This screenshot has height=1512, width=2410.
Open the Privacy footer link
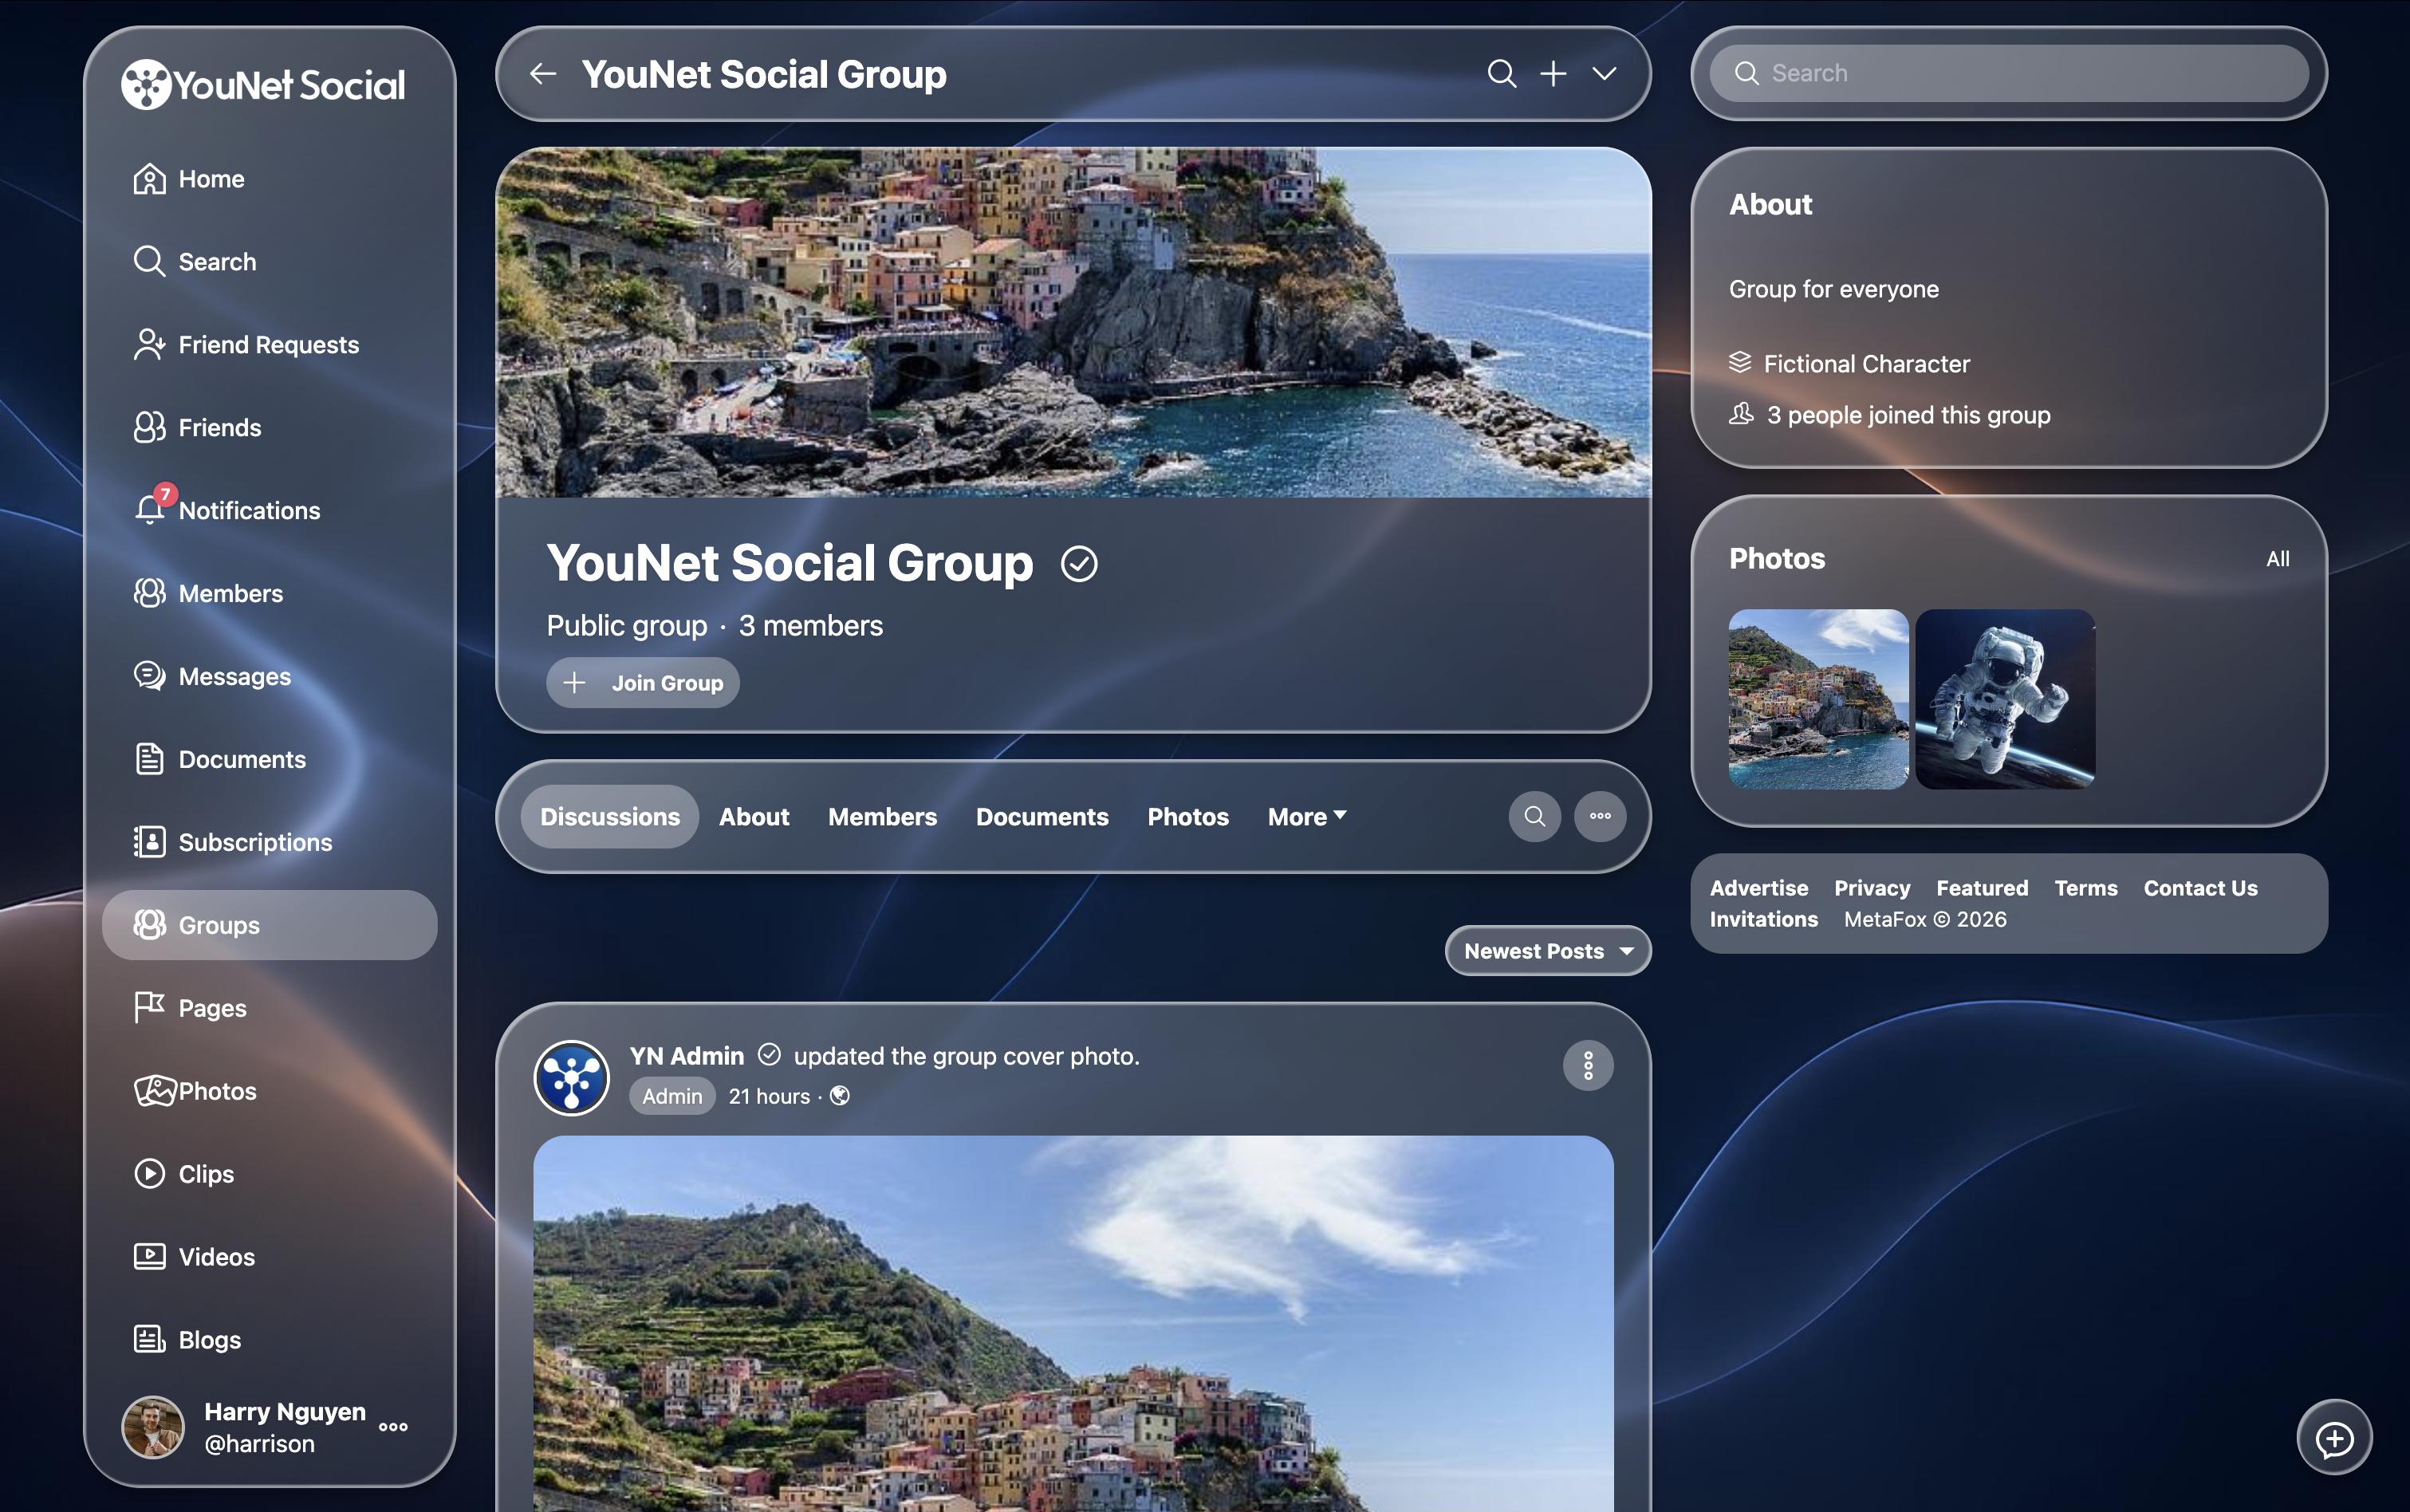1871,887
